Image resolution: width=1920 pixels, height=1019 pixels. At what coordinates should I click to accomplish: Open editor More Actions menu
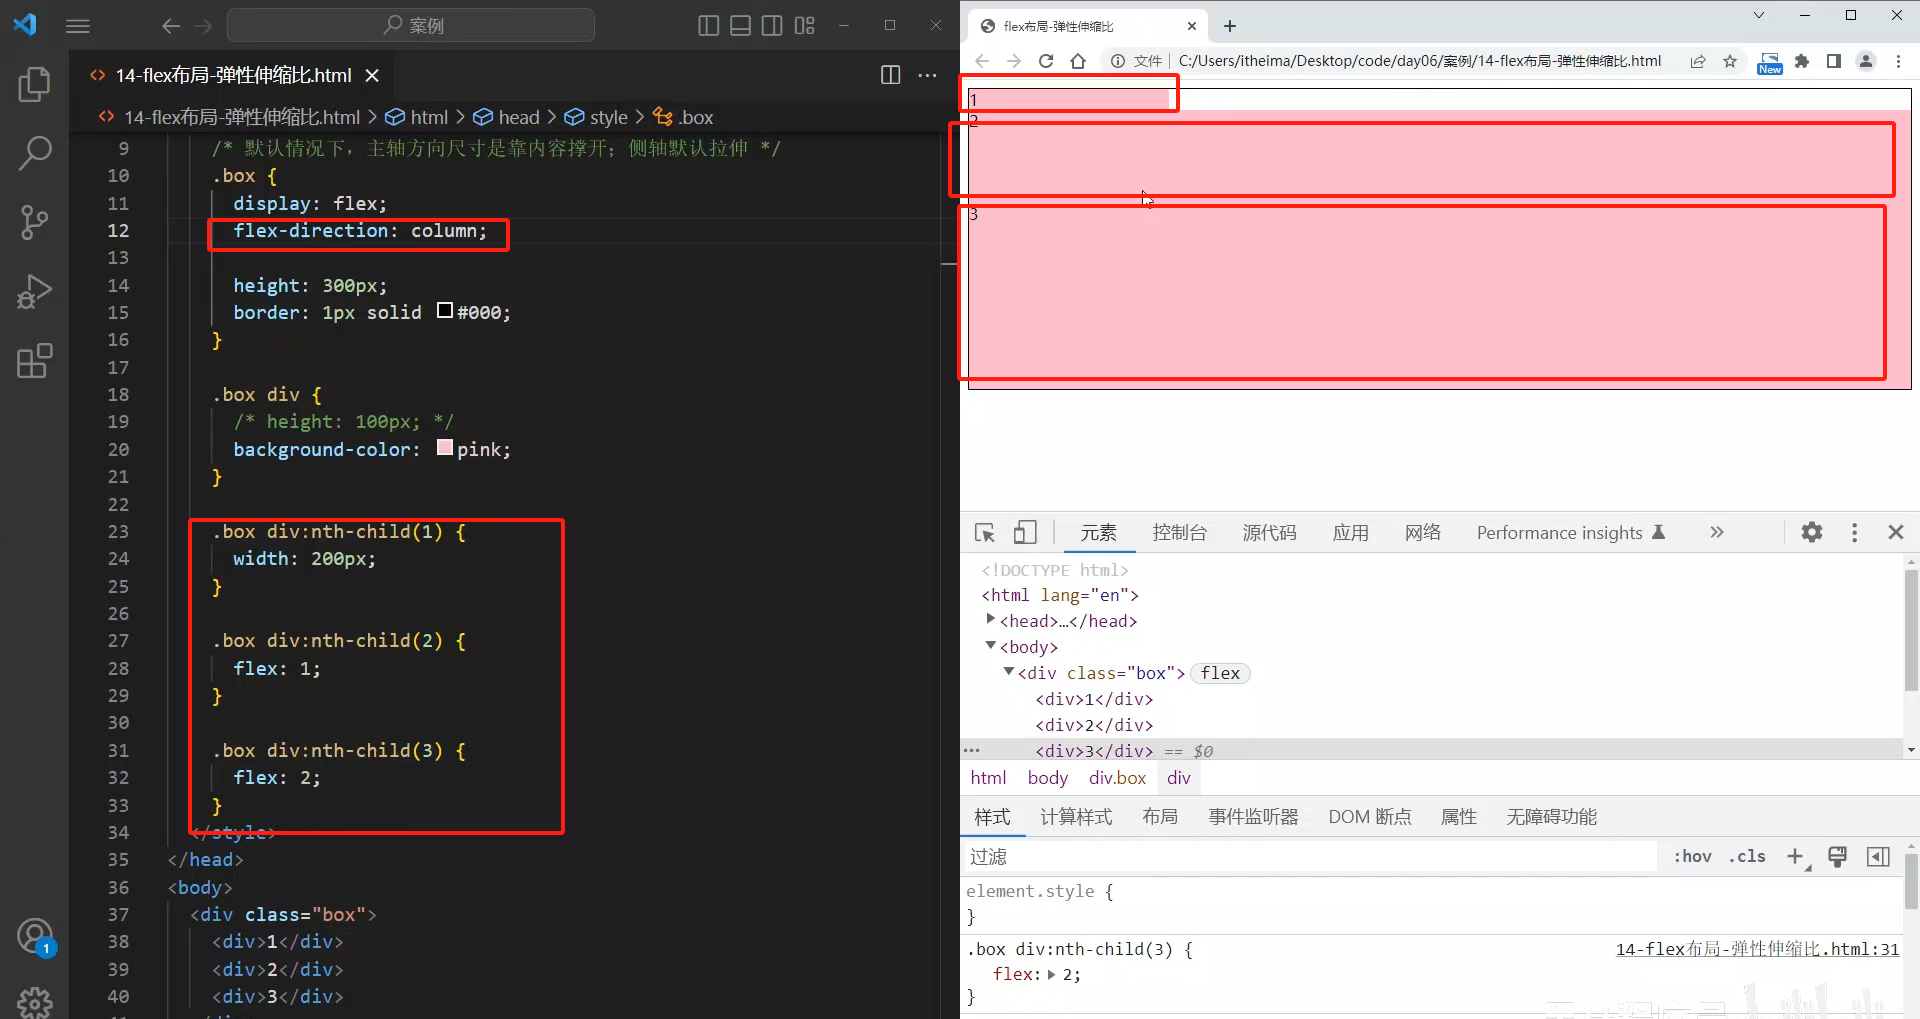(928, 75)
